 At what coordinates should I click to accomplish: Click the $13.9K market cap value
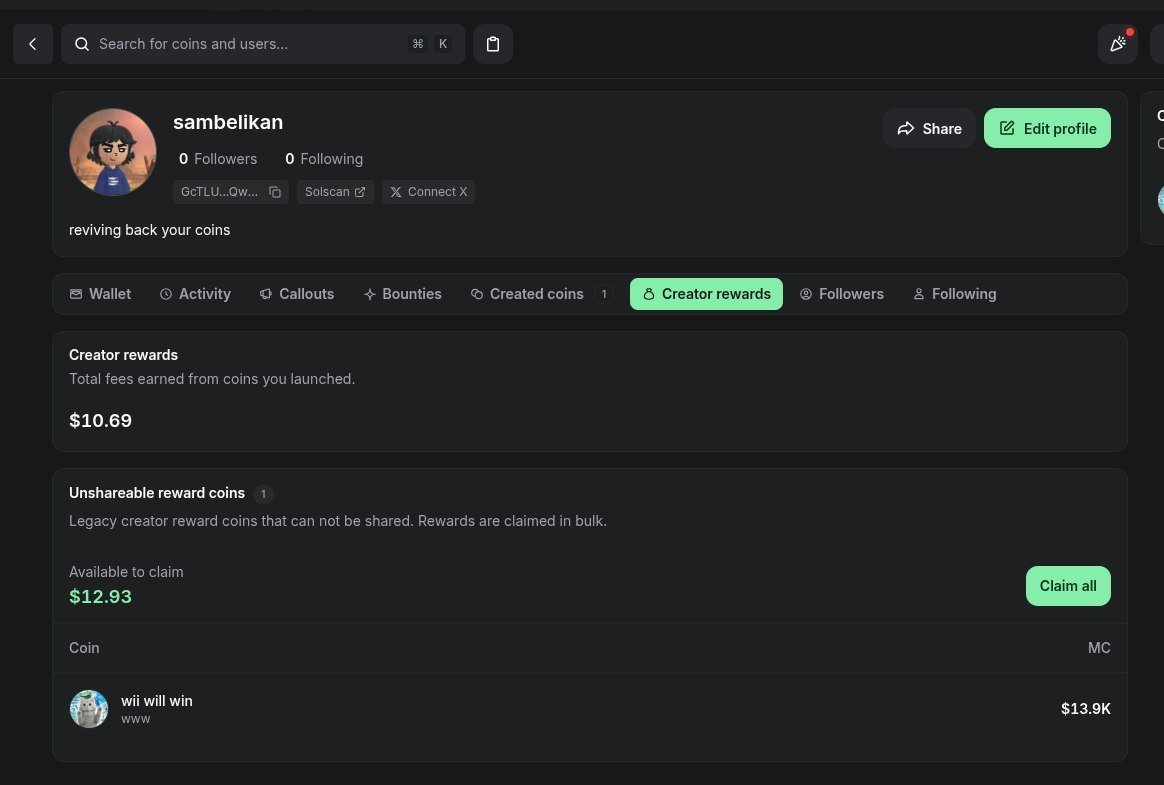tap(1086, 709)
